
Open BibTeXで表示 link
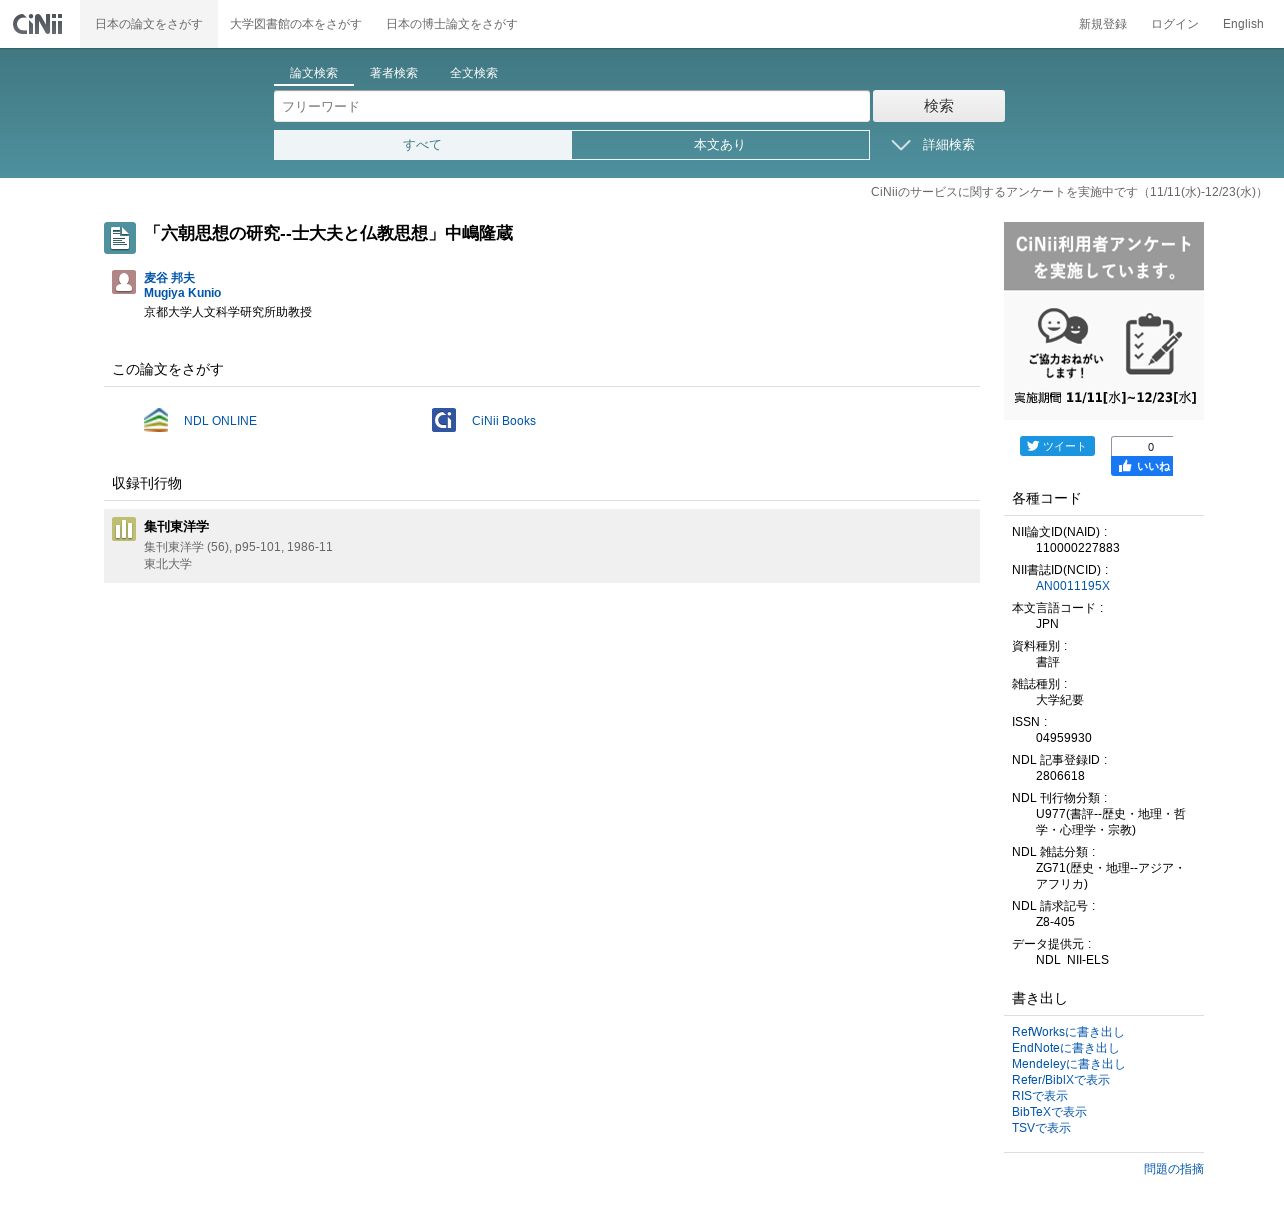pyautogui.click(x=1049, y=1112)
